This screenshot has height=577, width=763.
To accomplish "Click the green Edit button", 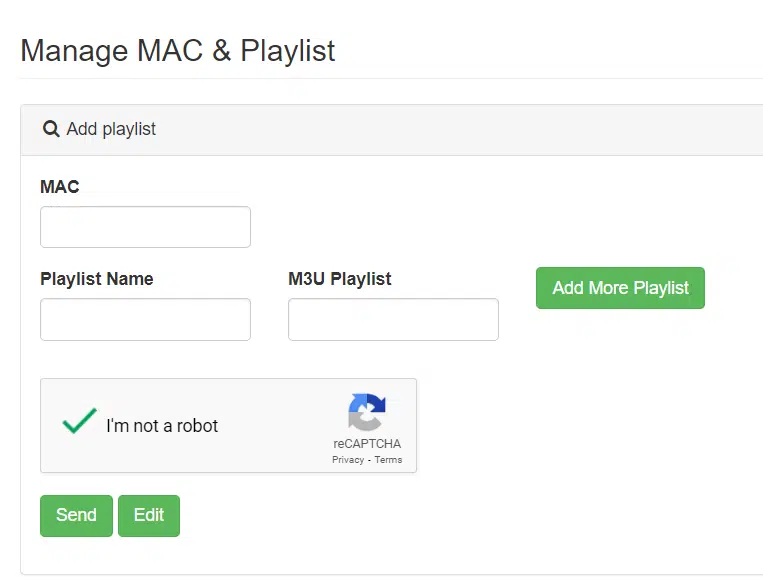I will click(149, 516).
